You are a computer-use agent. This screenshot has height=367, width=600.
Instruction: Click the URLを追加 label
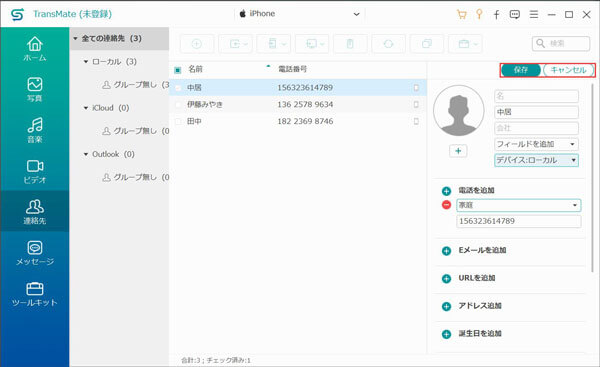pyautogui.click(x=477, y=278)
